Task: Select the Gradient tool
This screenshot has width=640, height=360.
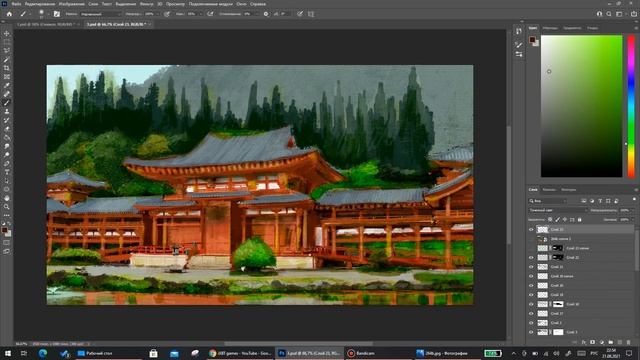Action: point(7,138)
